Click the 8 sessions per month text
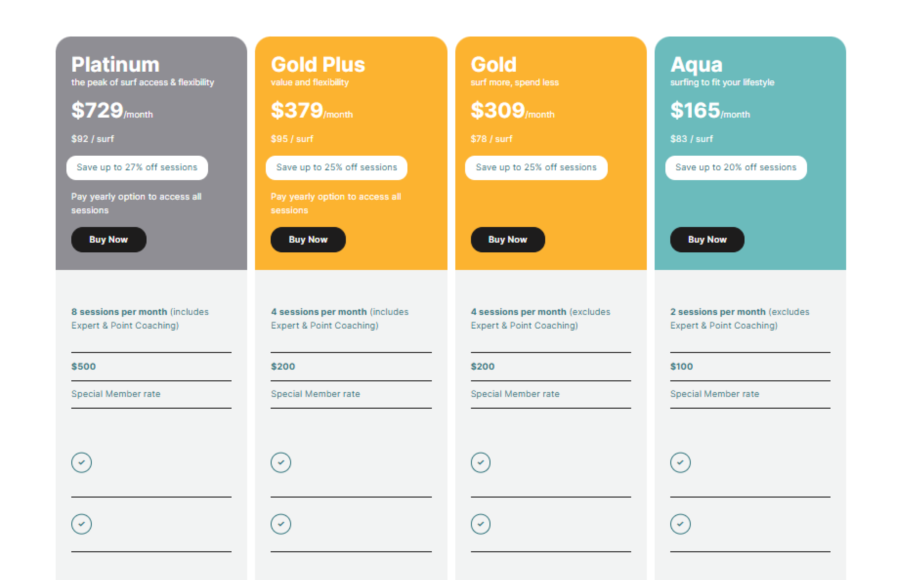Screen dimensions: 900x580 click(119, 312)
